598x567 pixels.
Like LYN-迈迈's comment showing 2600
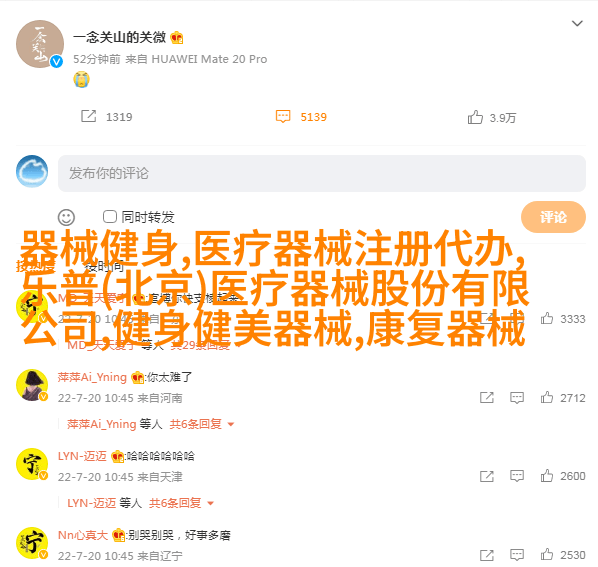coord(547,476)
